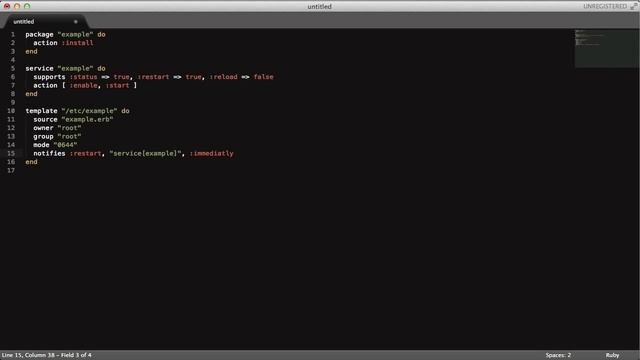Image resolution: width=640 pixels, height=360 pixels.
Task: Click the UNREGISTERED label in title bar
Action: [605, 6]
